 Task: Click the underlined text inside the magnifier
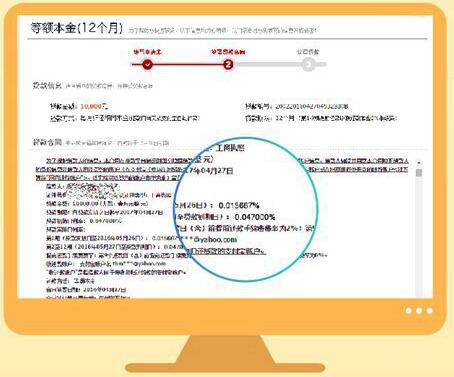(227, 251)
